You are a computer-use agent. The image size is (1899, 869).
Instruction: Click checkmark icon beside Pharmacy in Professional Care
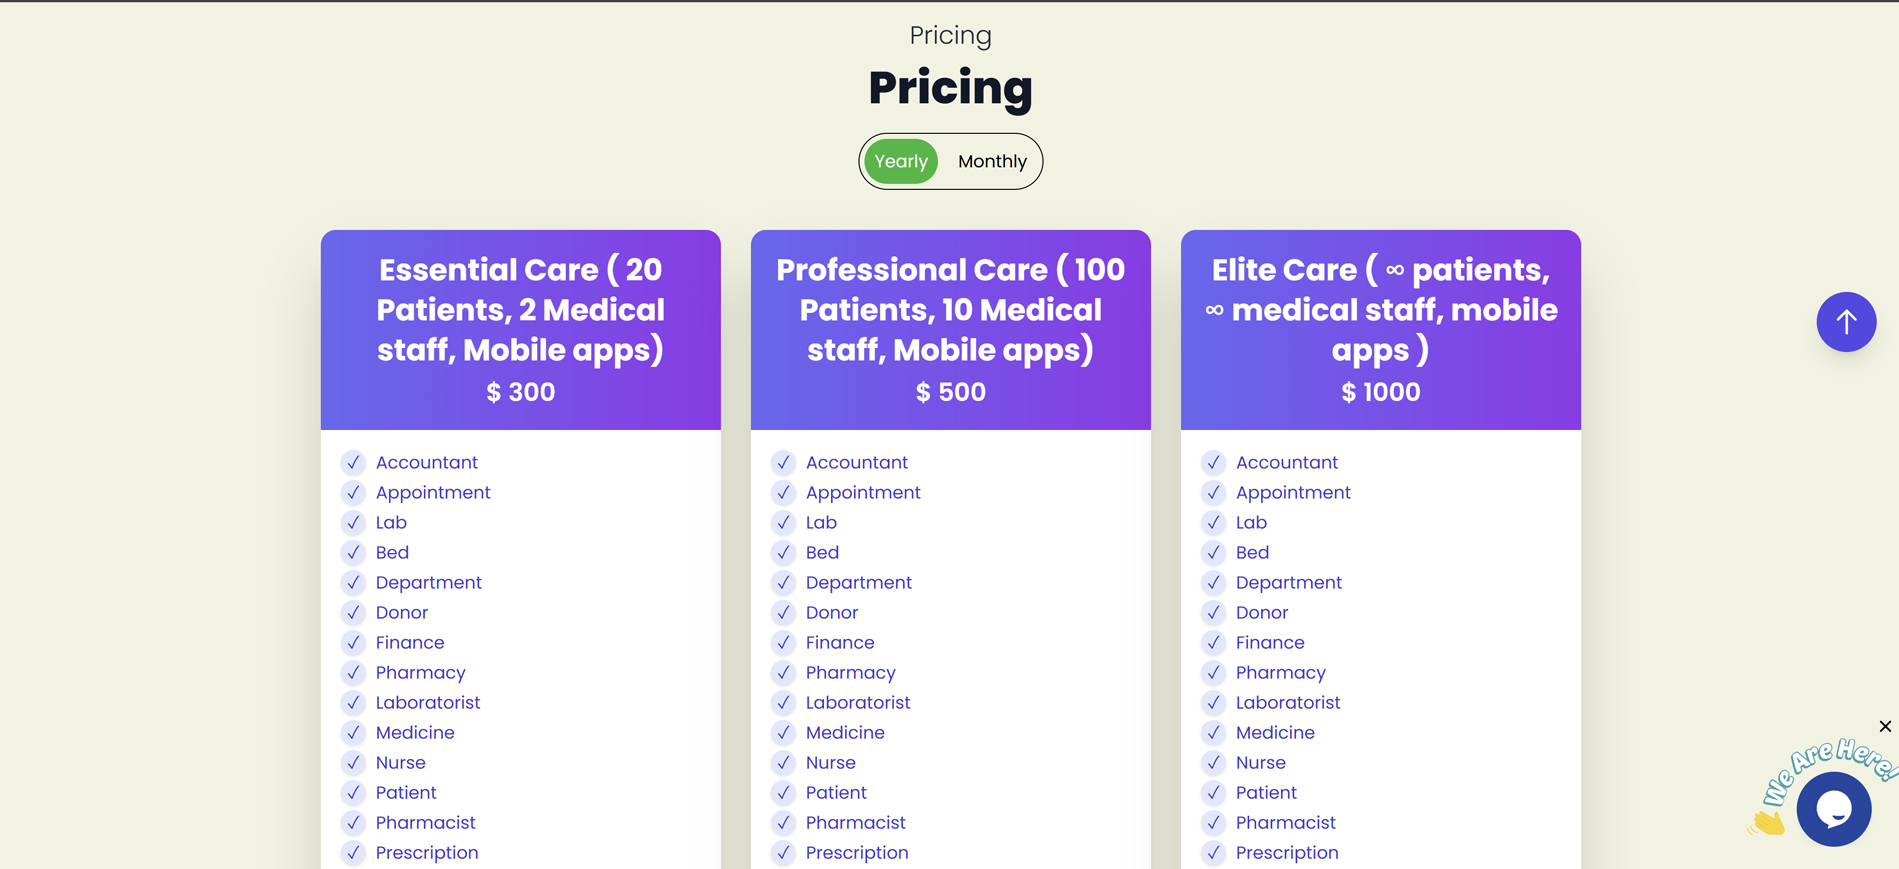tap(783, 672)
